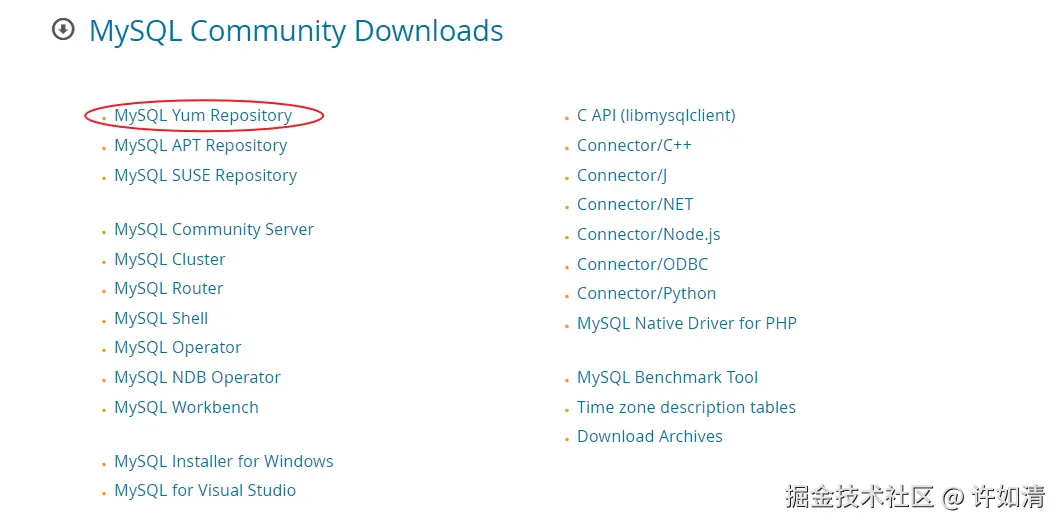
Task: Select the Connector/J link
Action: [x=622, y=176]
